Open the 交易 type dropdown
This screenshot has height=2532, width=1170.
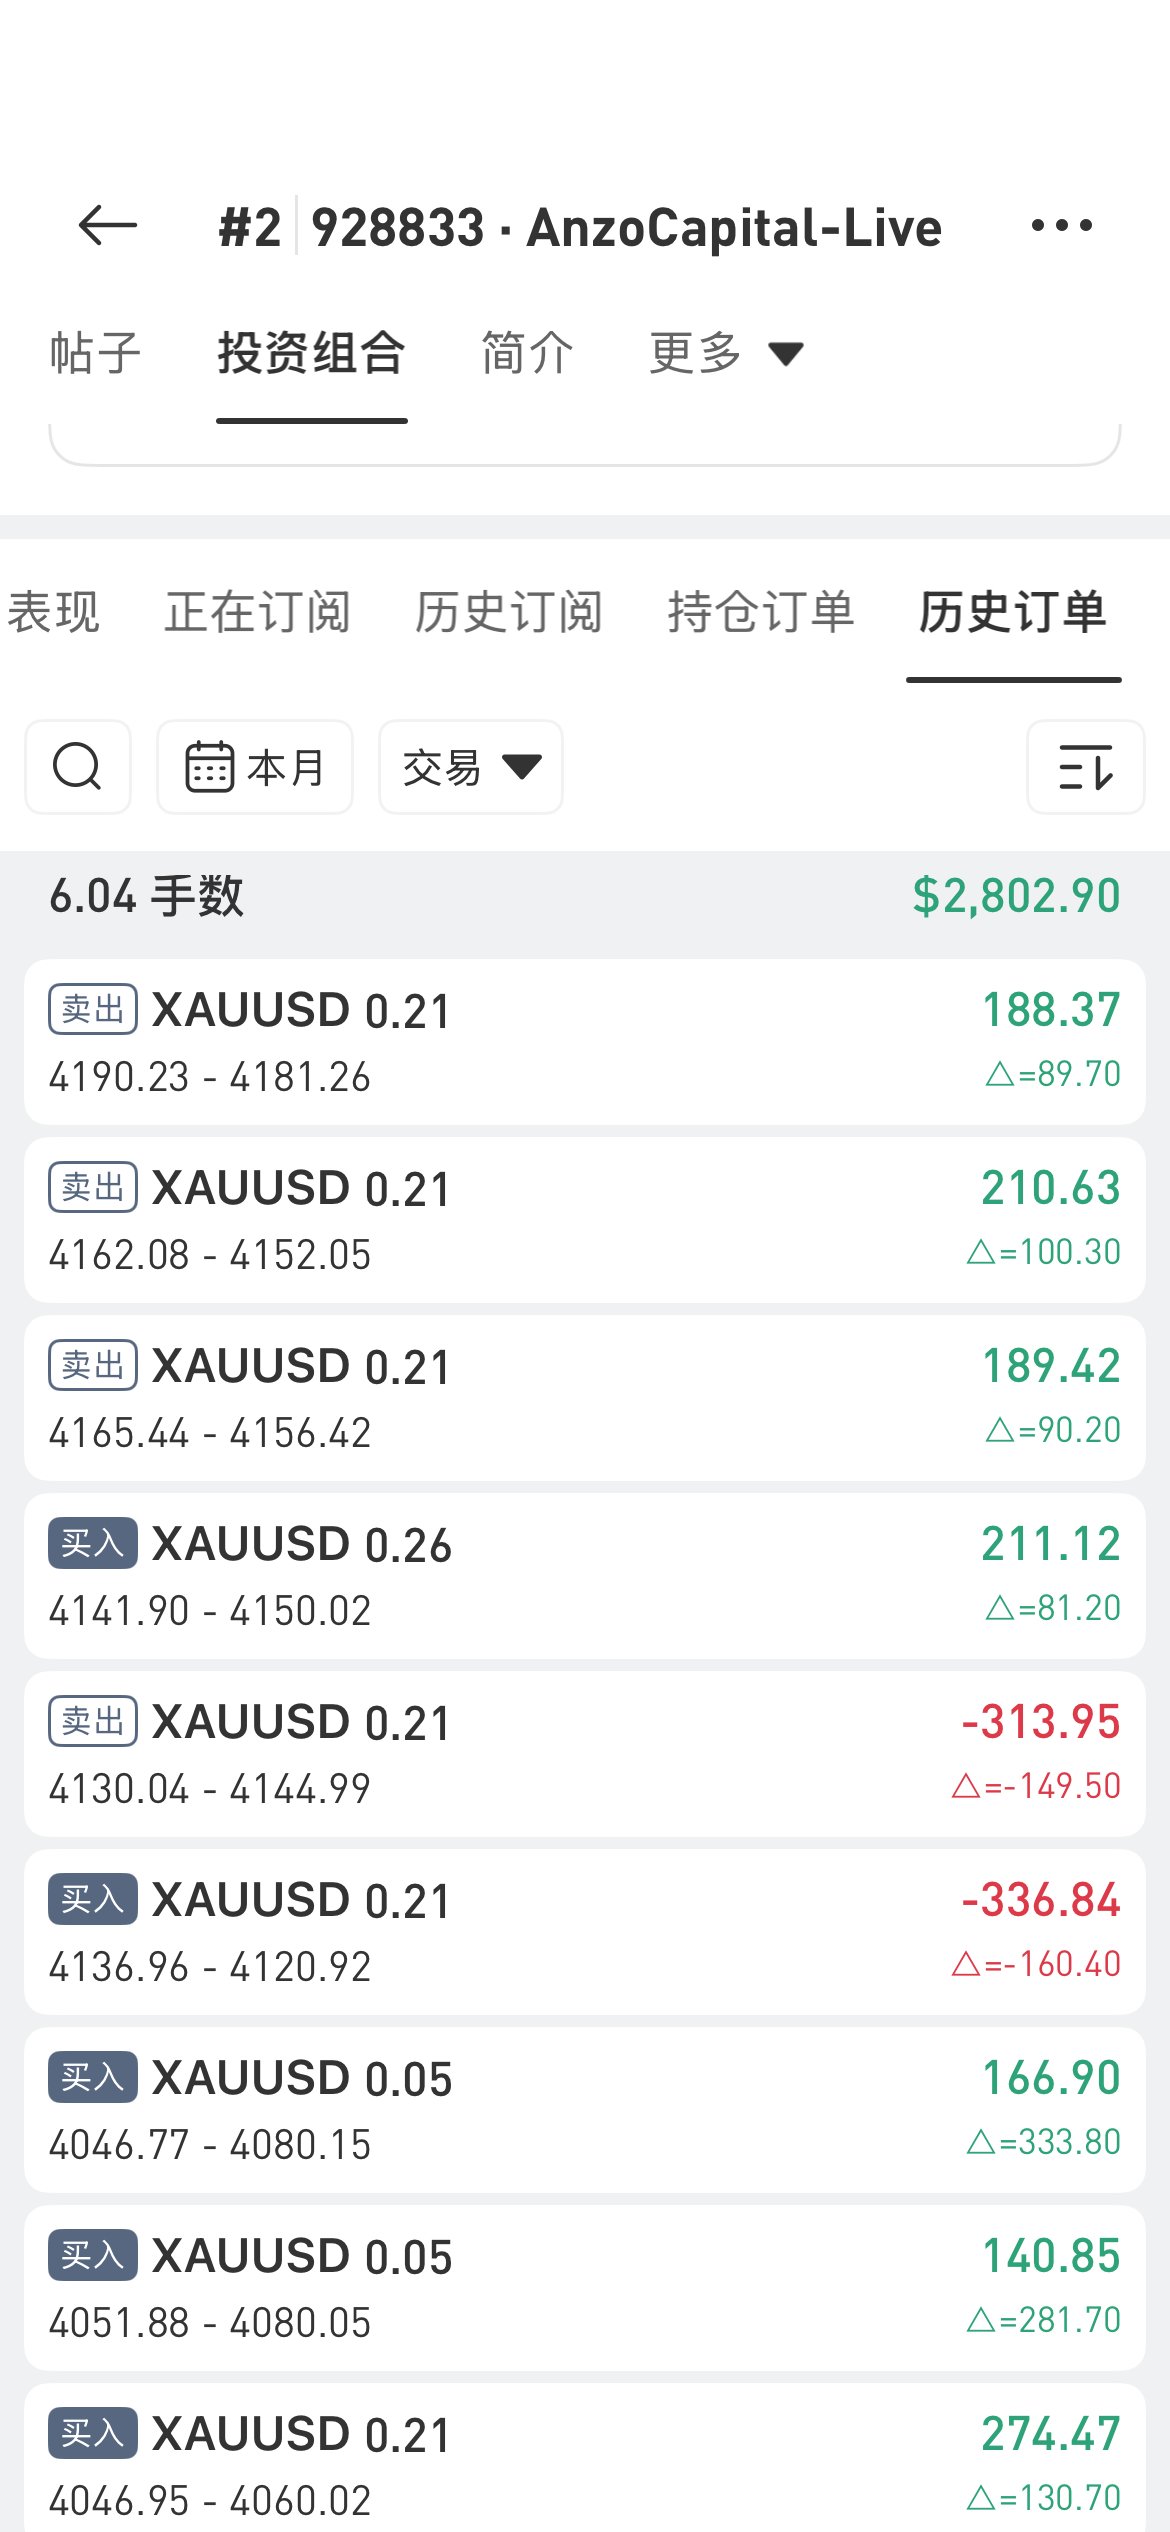[471, 767]
